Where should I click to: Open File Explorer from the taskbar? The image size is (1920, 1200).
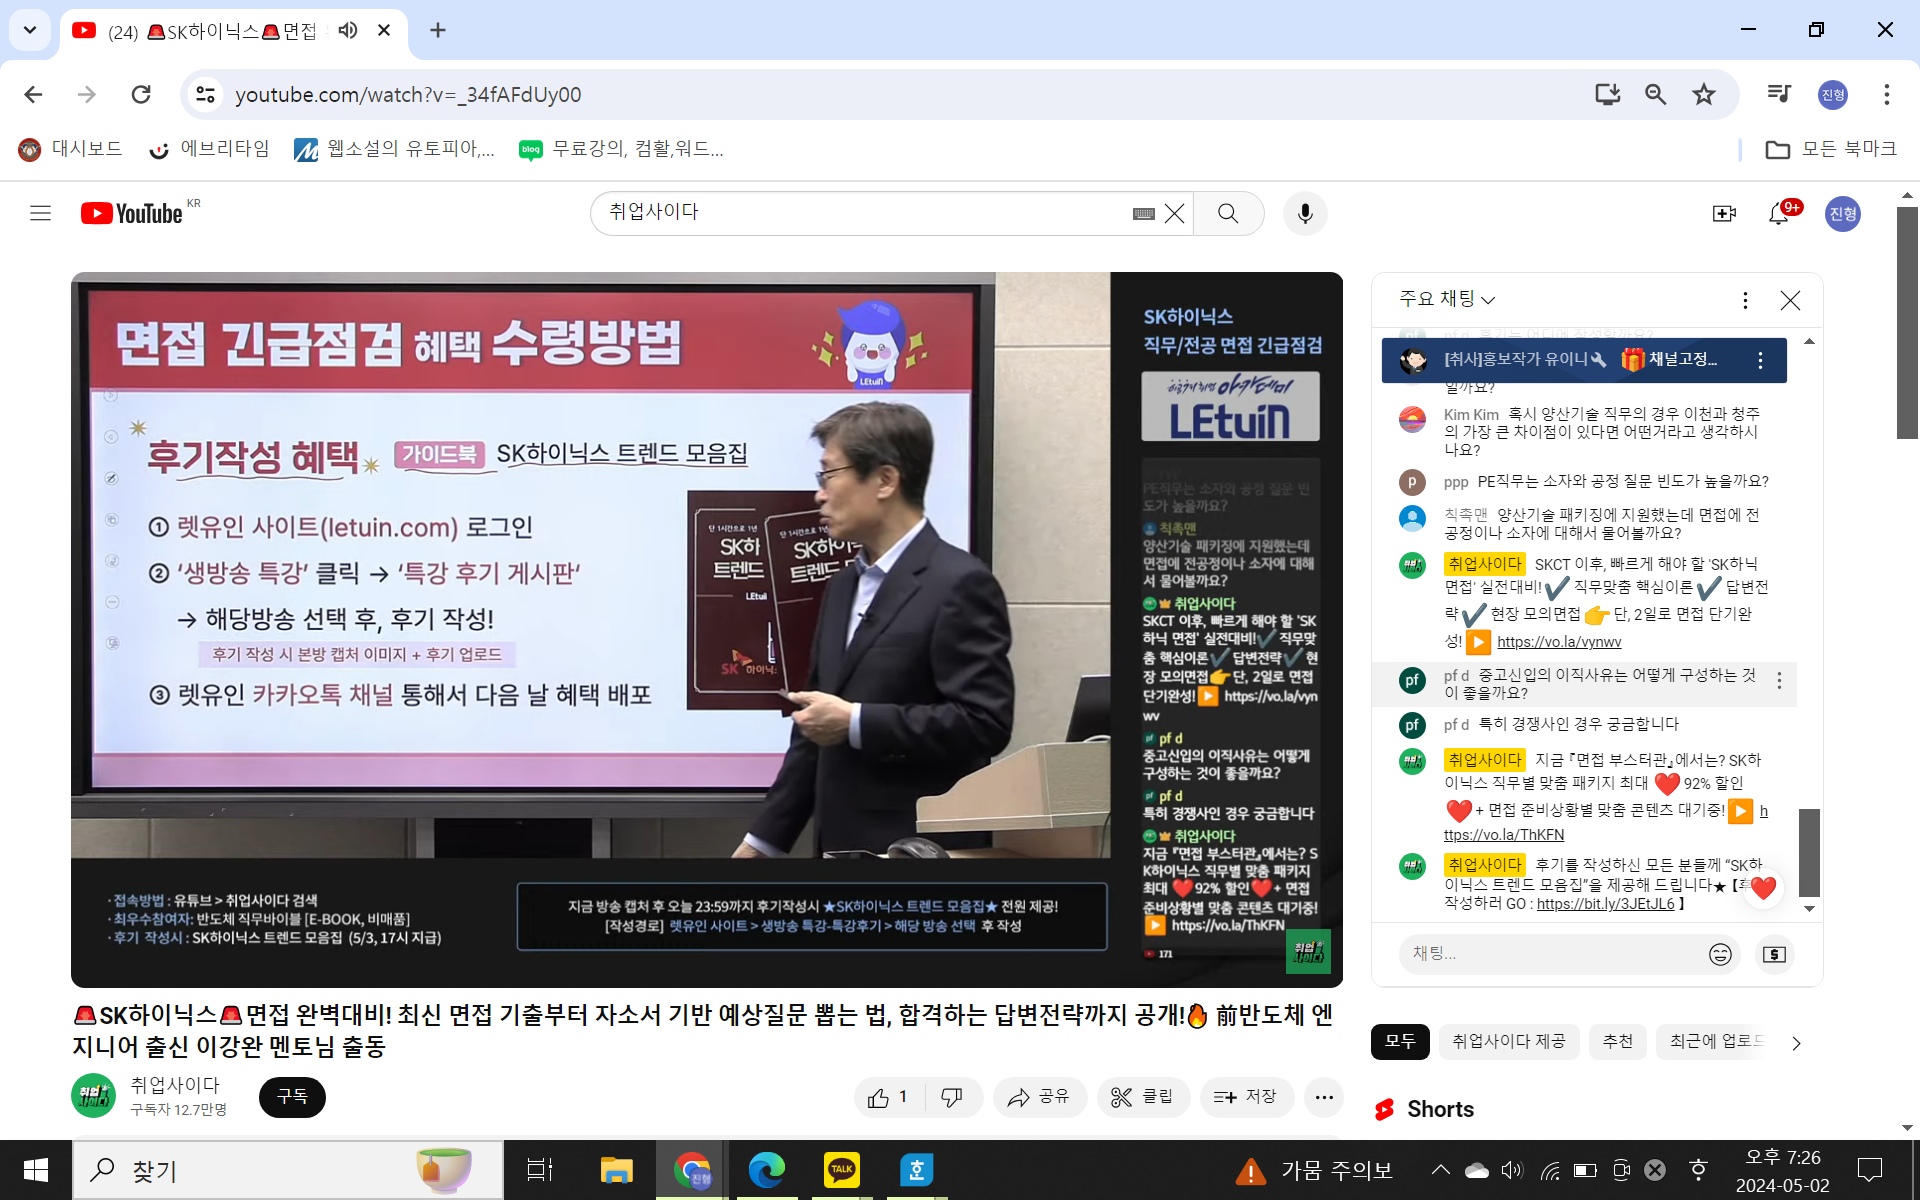tap(616, 1170)
